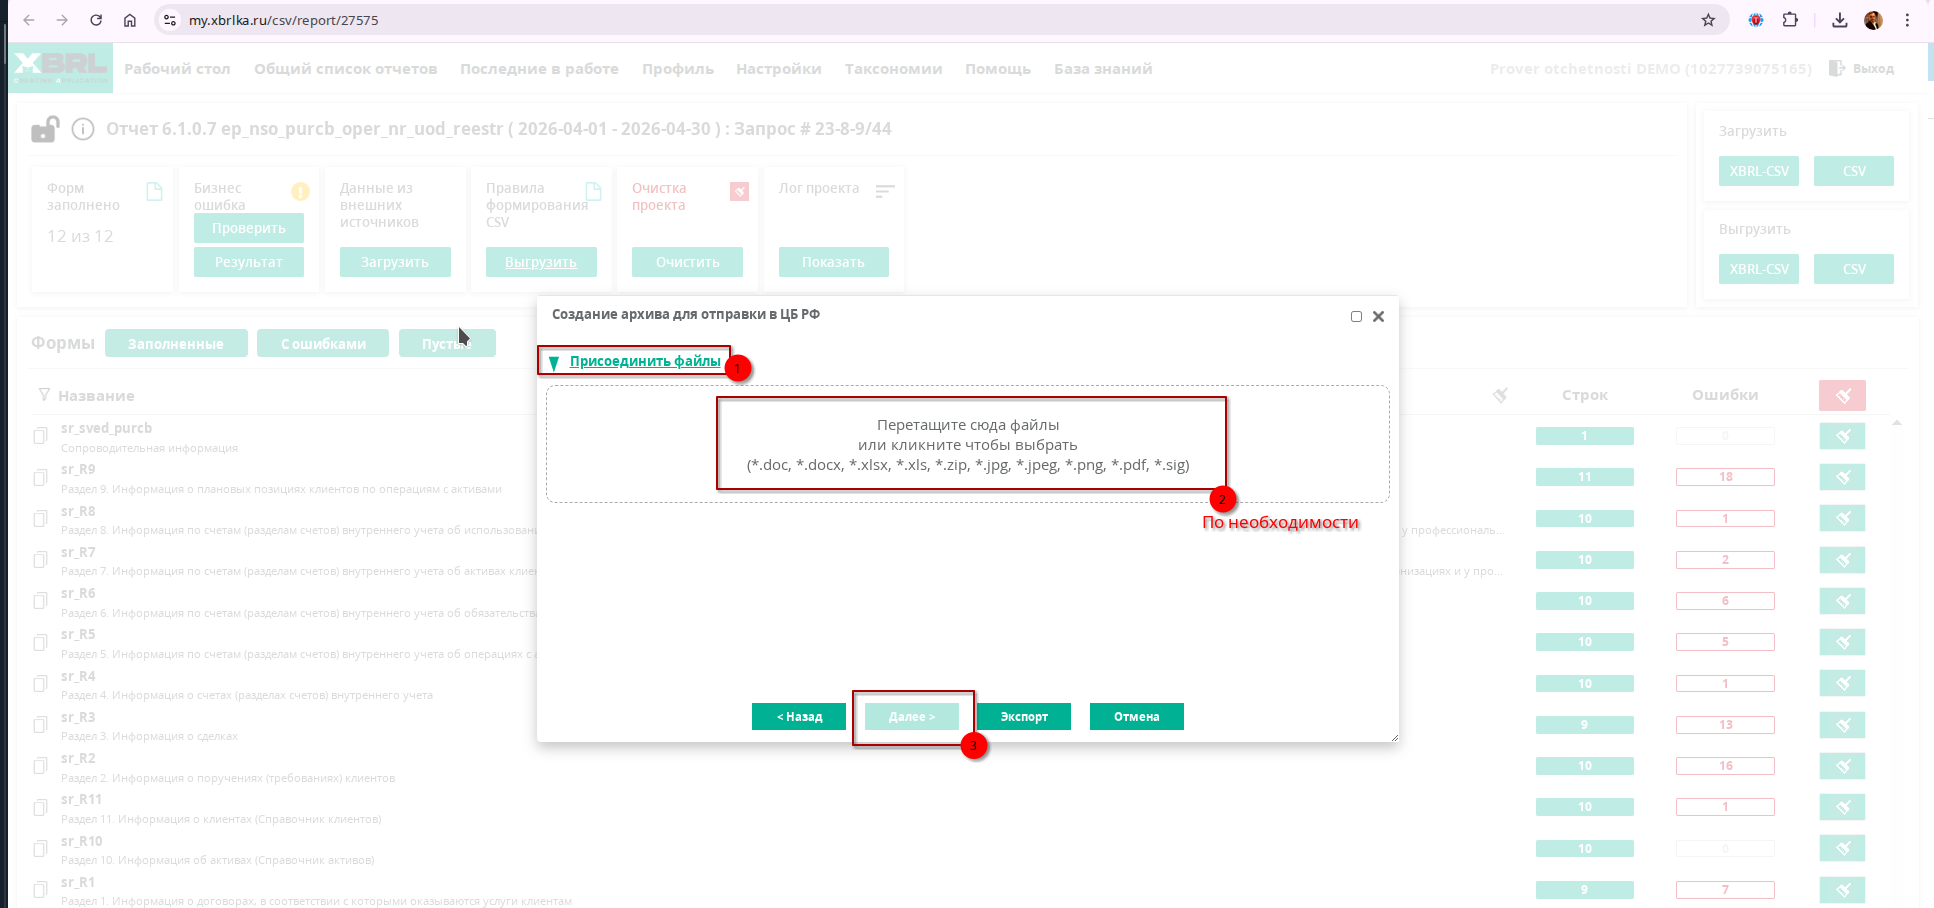Click the red clear-all broom icon in header

1842,396
